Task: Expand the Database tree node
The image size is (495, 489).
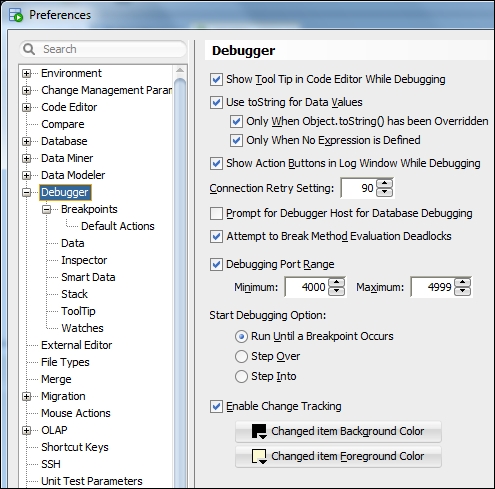Action: [x=26, y=141]
